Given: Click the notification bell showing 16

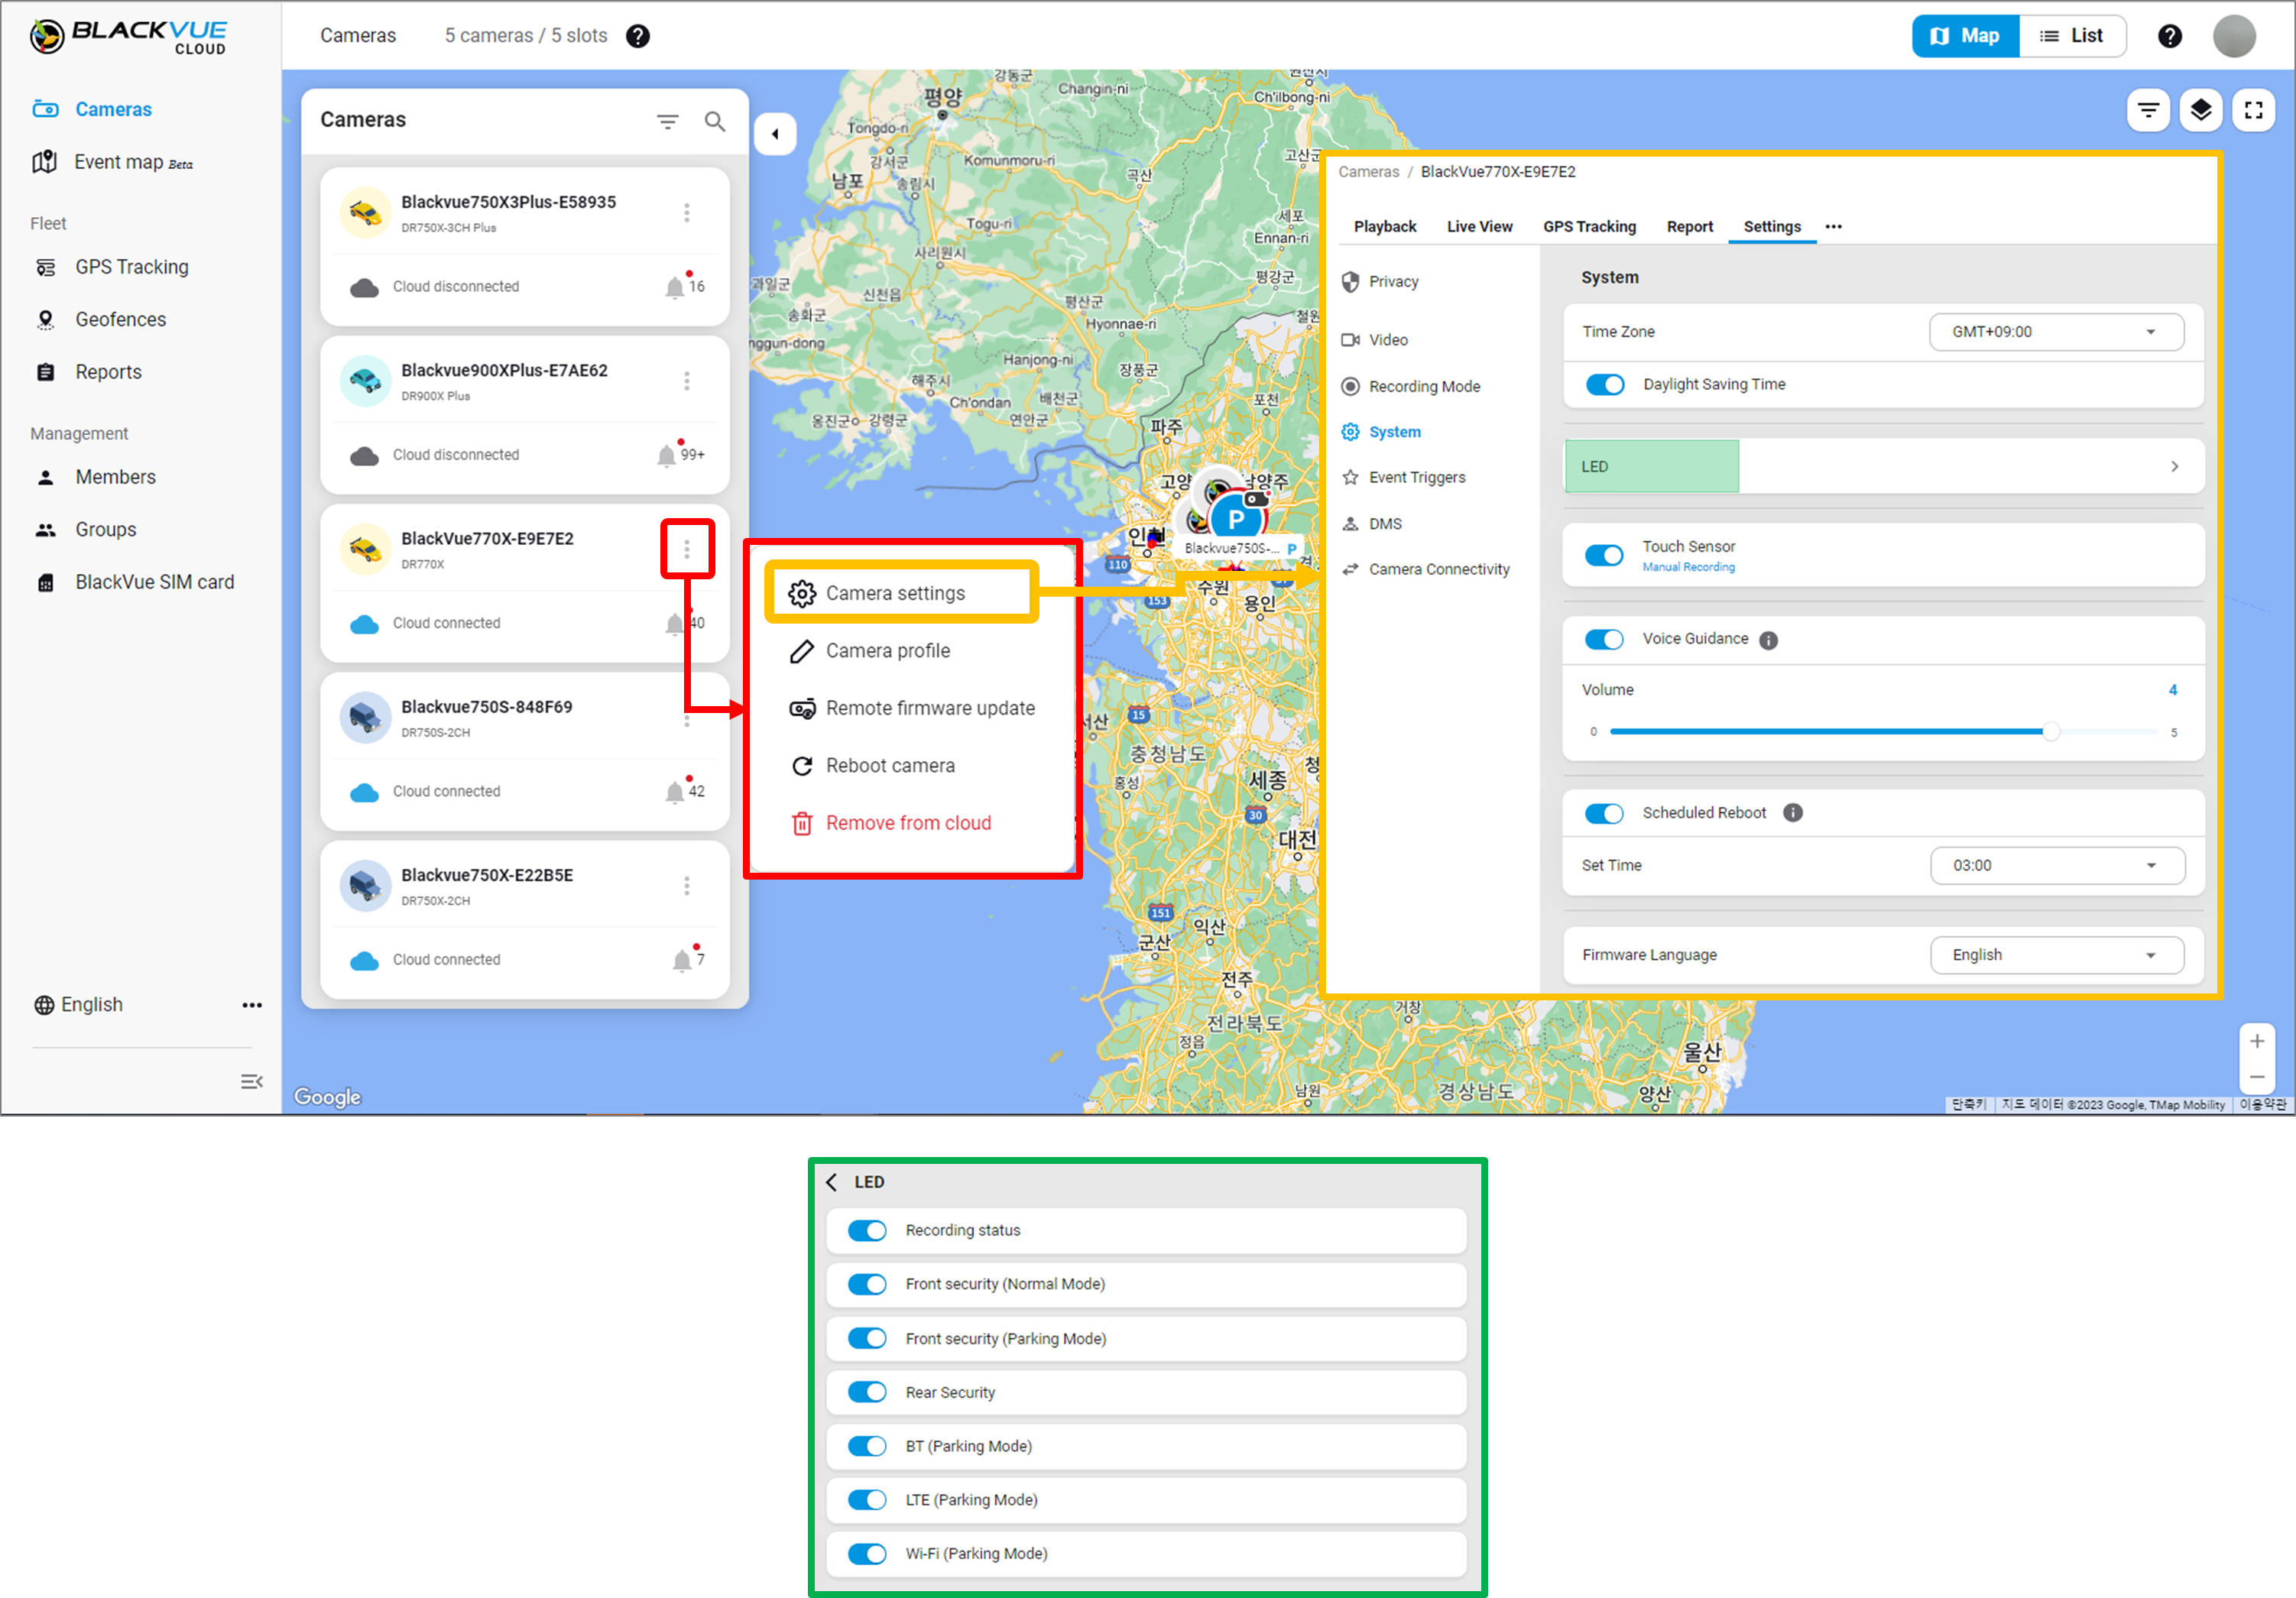Looking at the screenshot, I should coord(675,287).
